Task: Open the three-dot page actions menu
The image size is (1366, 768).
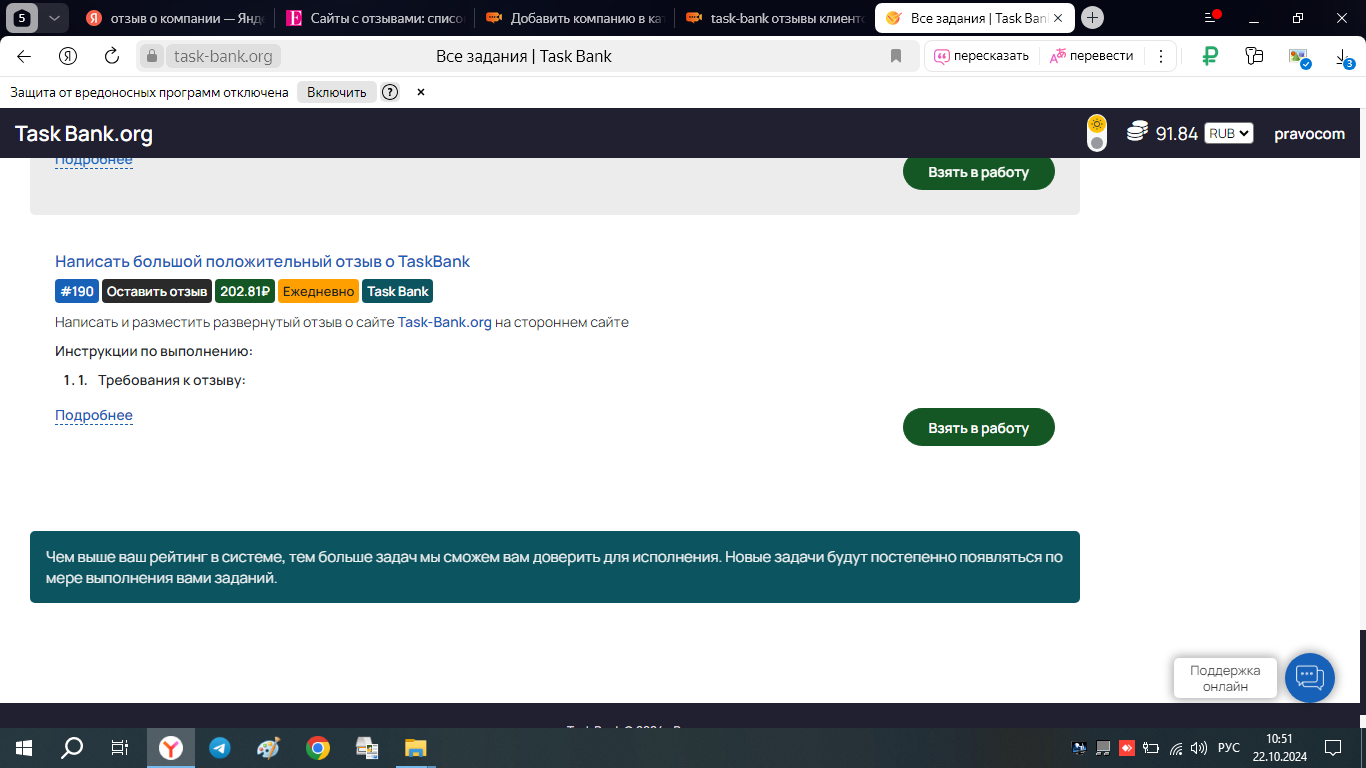Action: (1160, 56)
